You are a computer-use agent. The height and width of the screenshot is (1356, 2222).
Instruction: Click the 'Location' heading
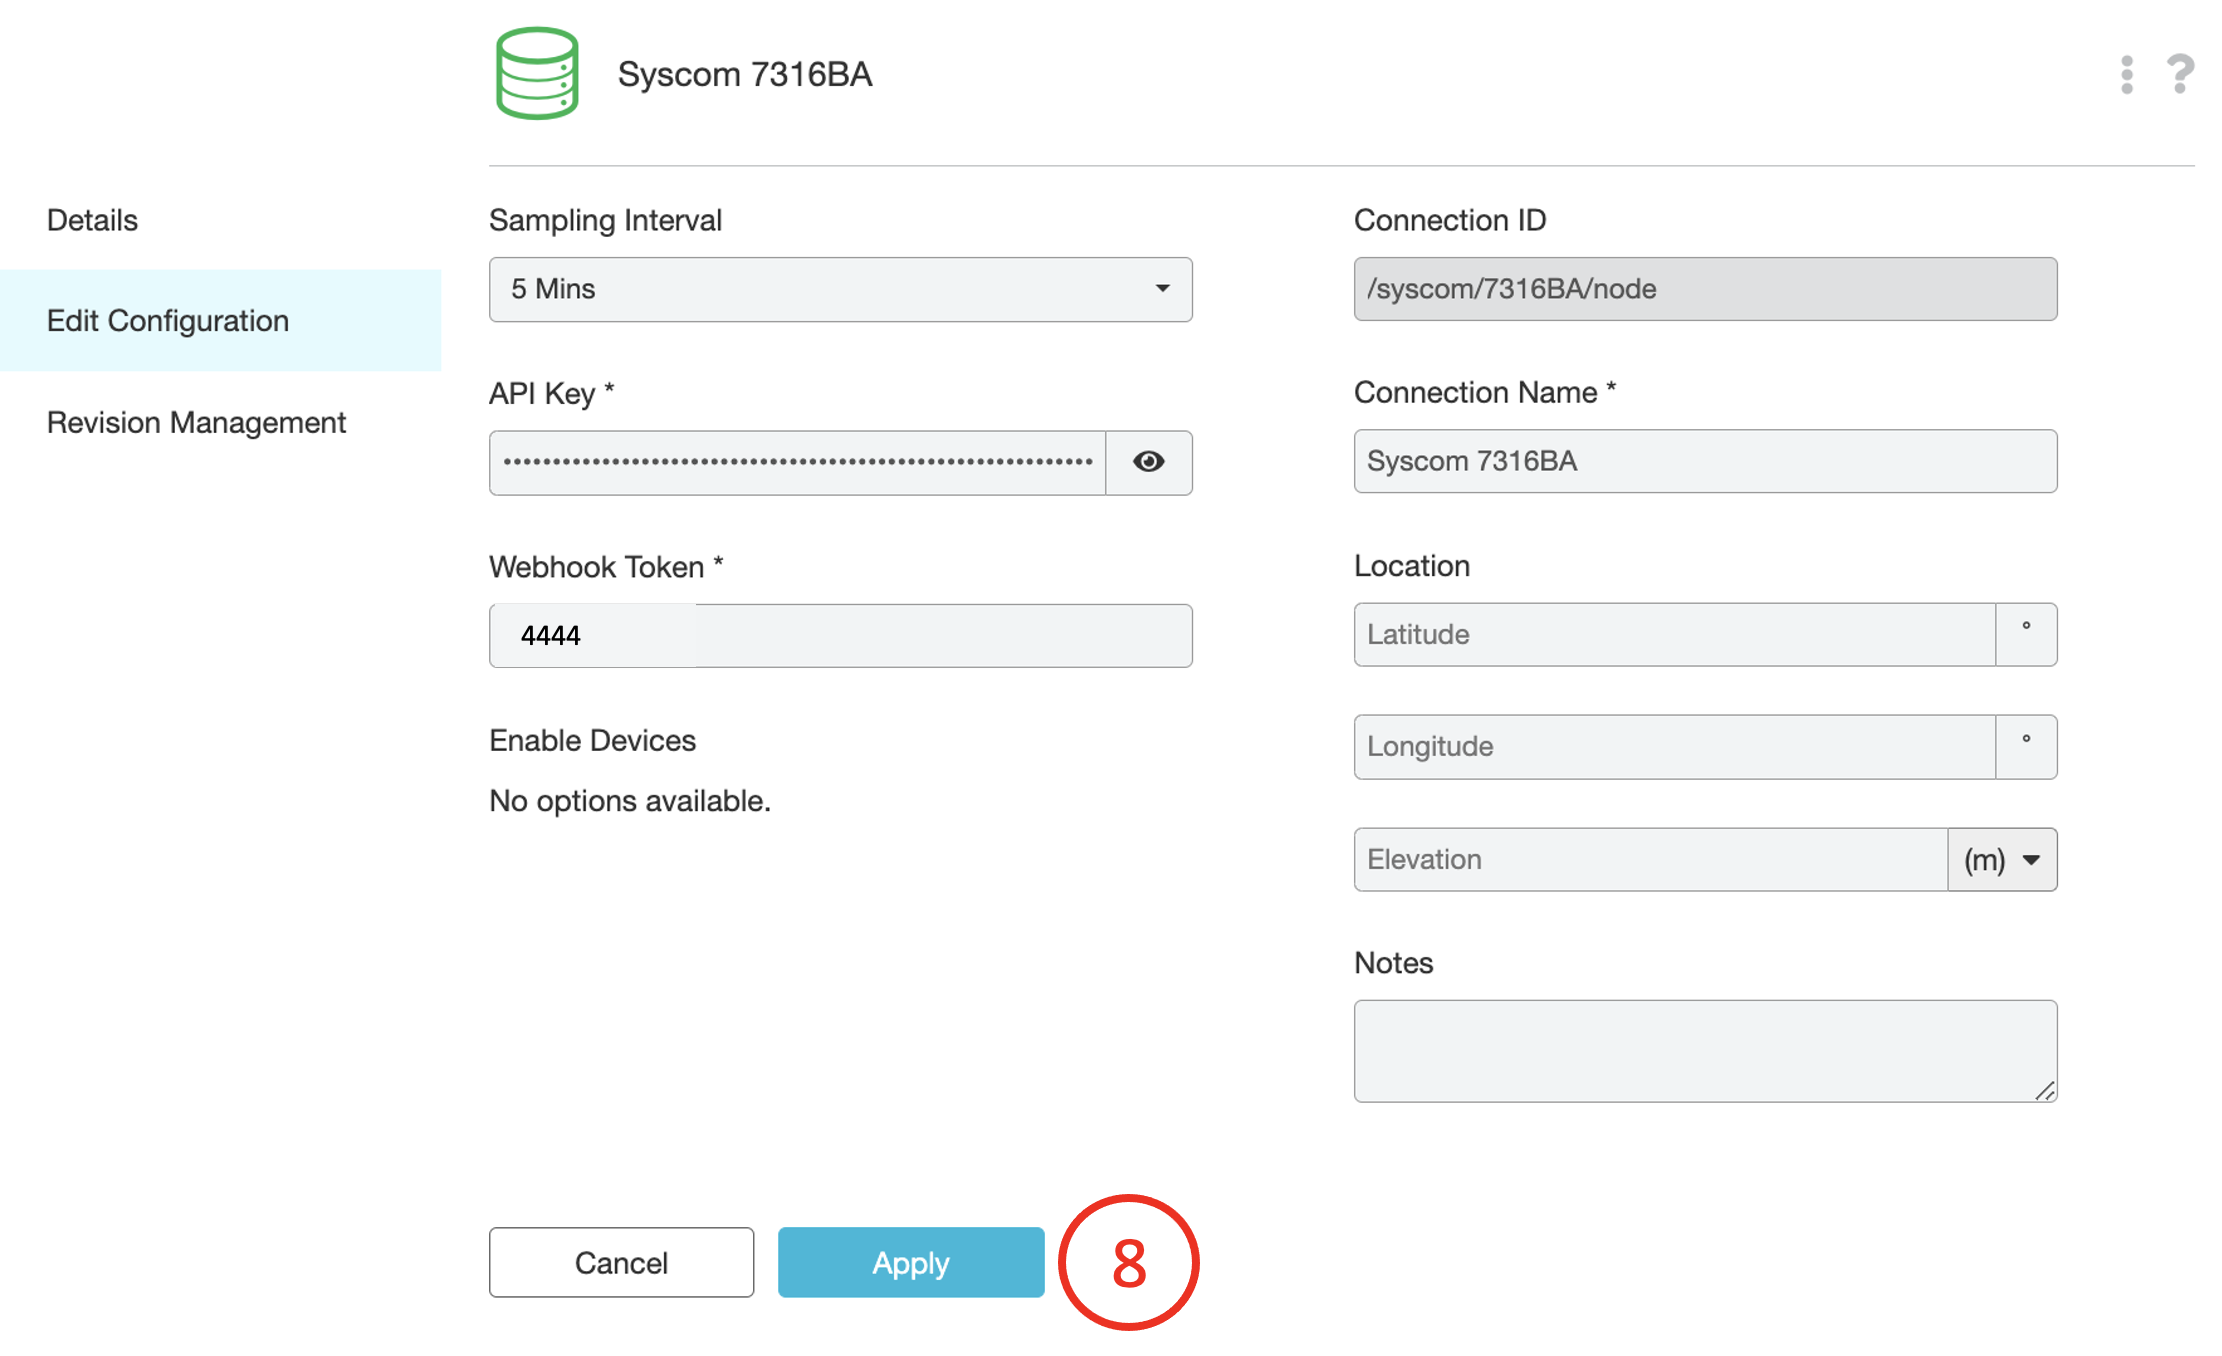tap(1412, 566)
